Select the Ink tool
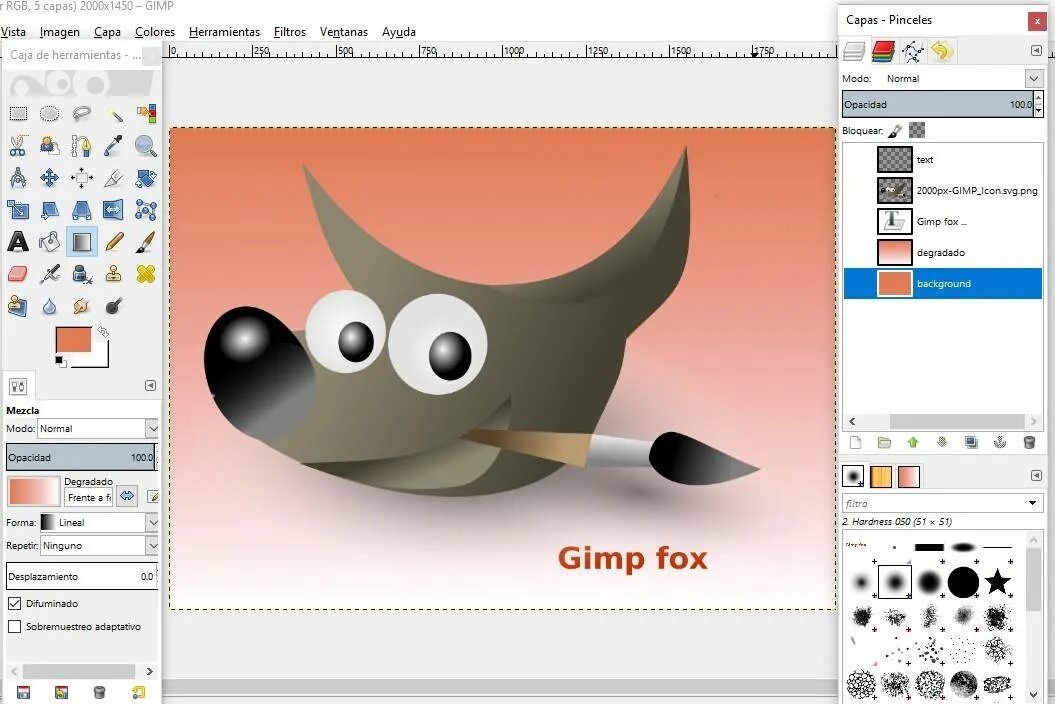Viewport: 1055px width, 704px height. click(81, 274)
